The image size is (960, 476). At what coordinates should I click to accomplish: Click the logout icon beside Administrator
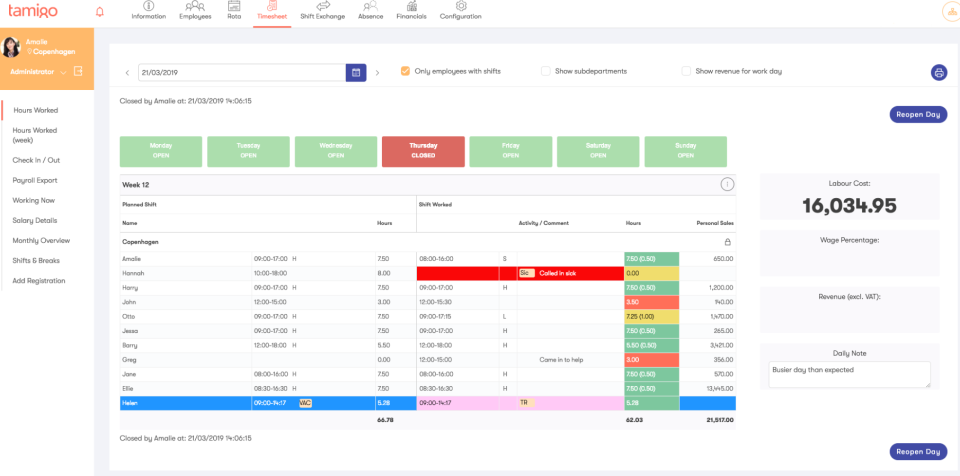tap(78, 72)
